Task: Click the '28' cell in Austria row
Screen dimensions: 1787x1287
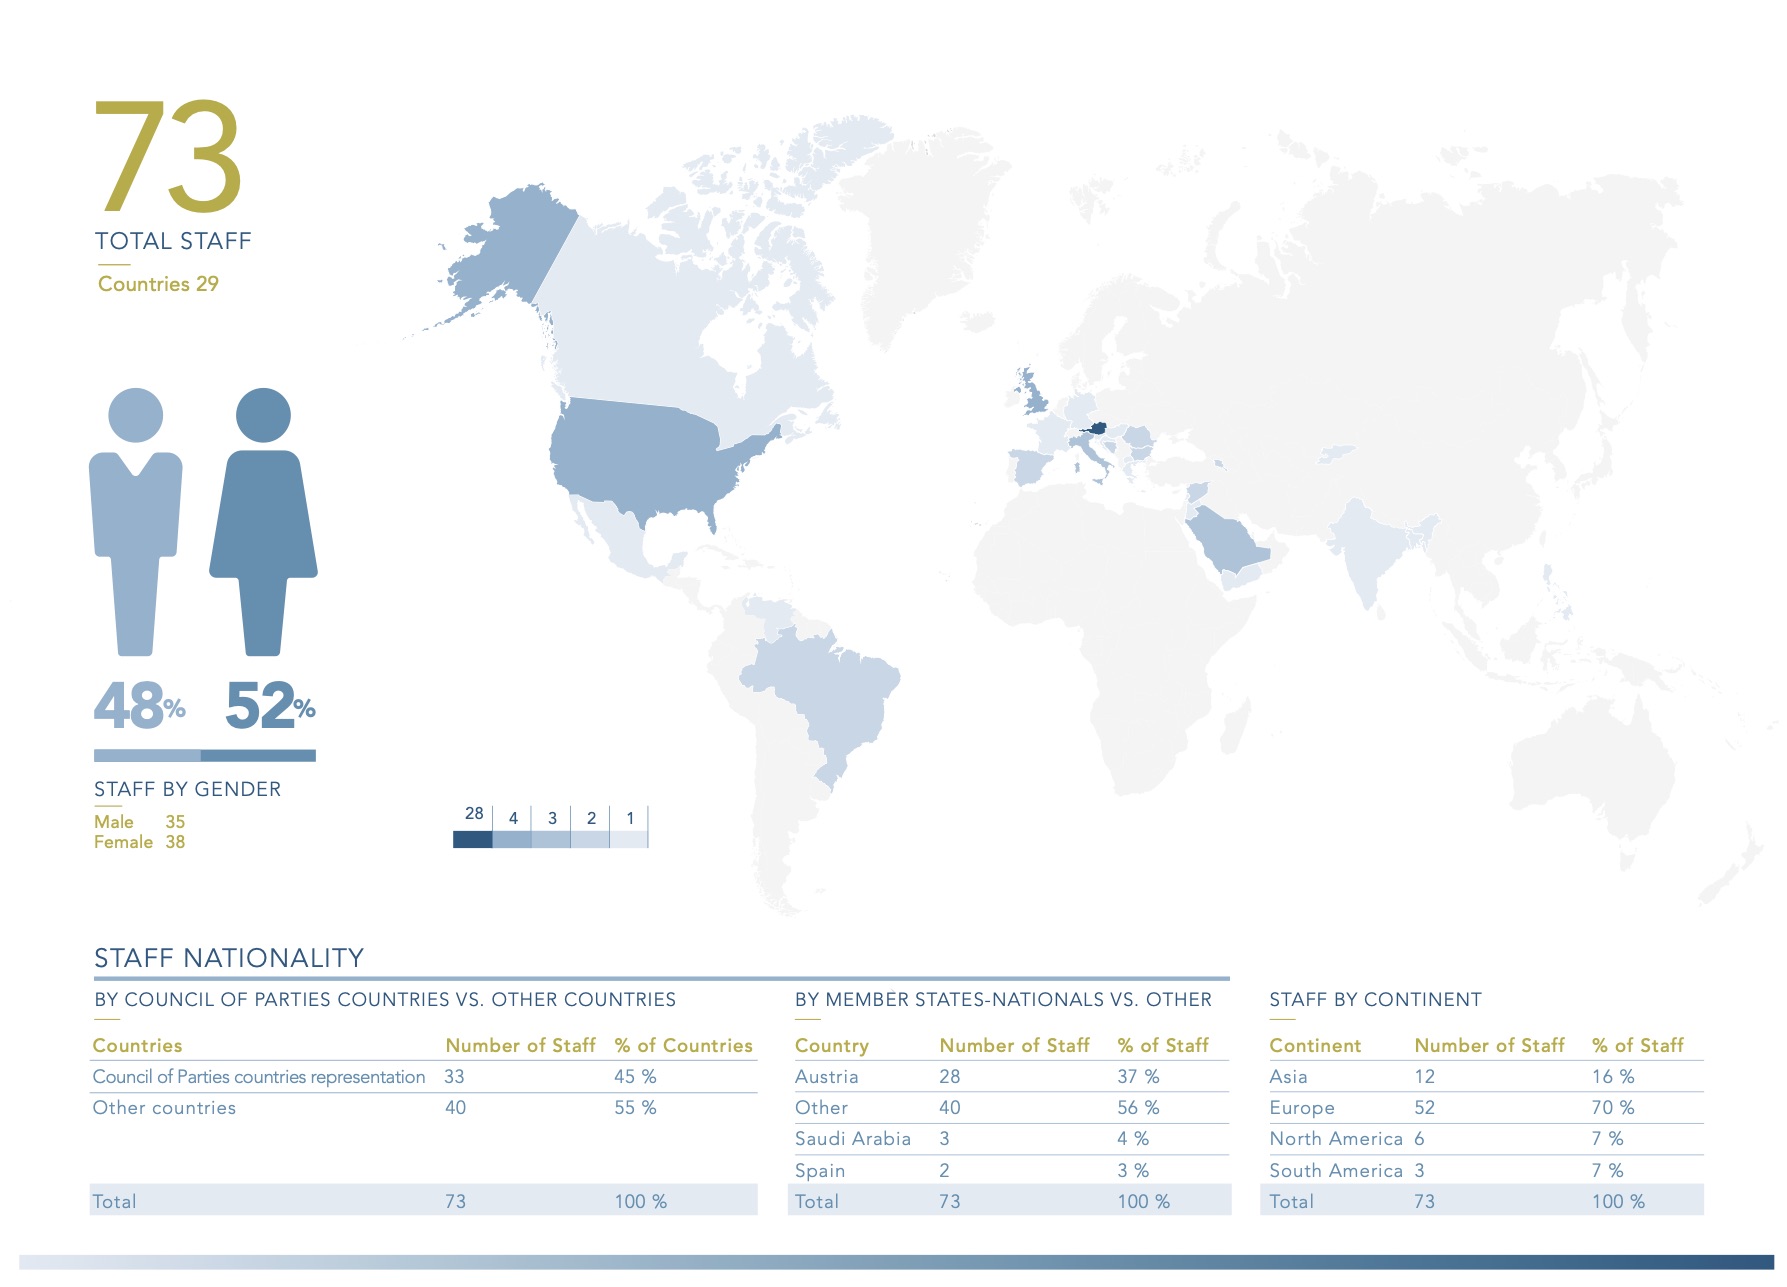Action: pos(949,1077)
